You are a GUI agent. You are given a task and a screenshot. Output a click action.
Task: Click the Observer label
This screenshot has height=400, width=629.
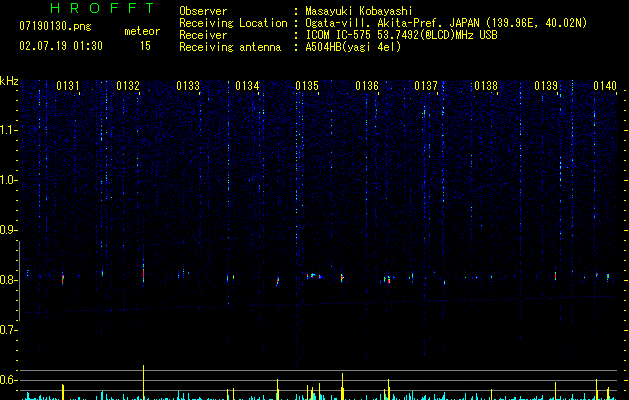pyautogui.click(x=203, y=11)
